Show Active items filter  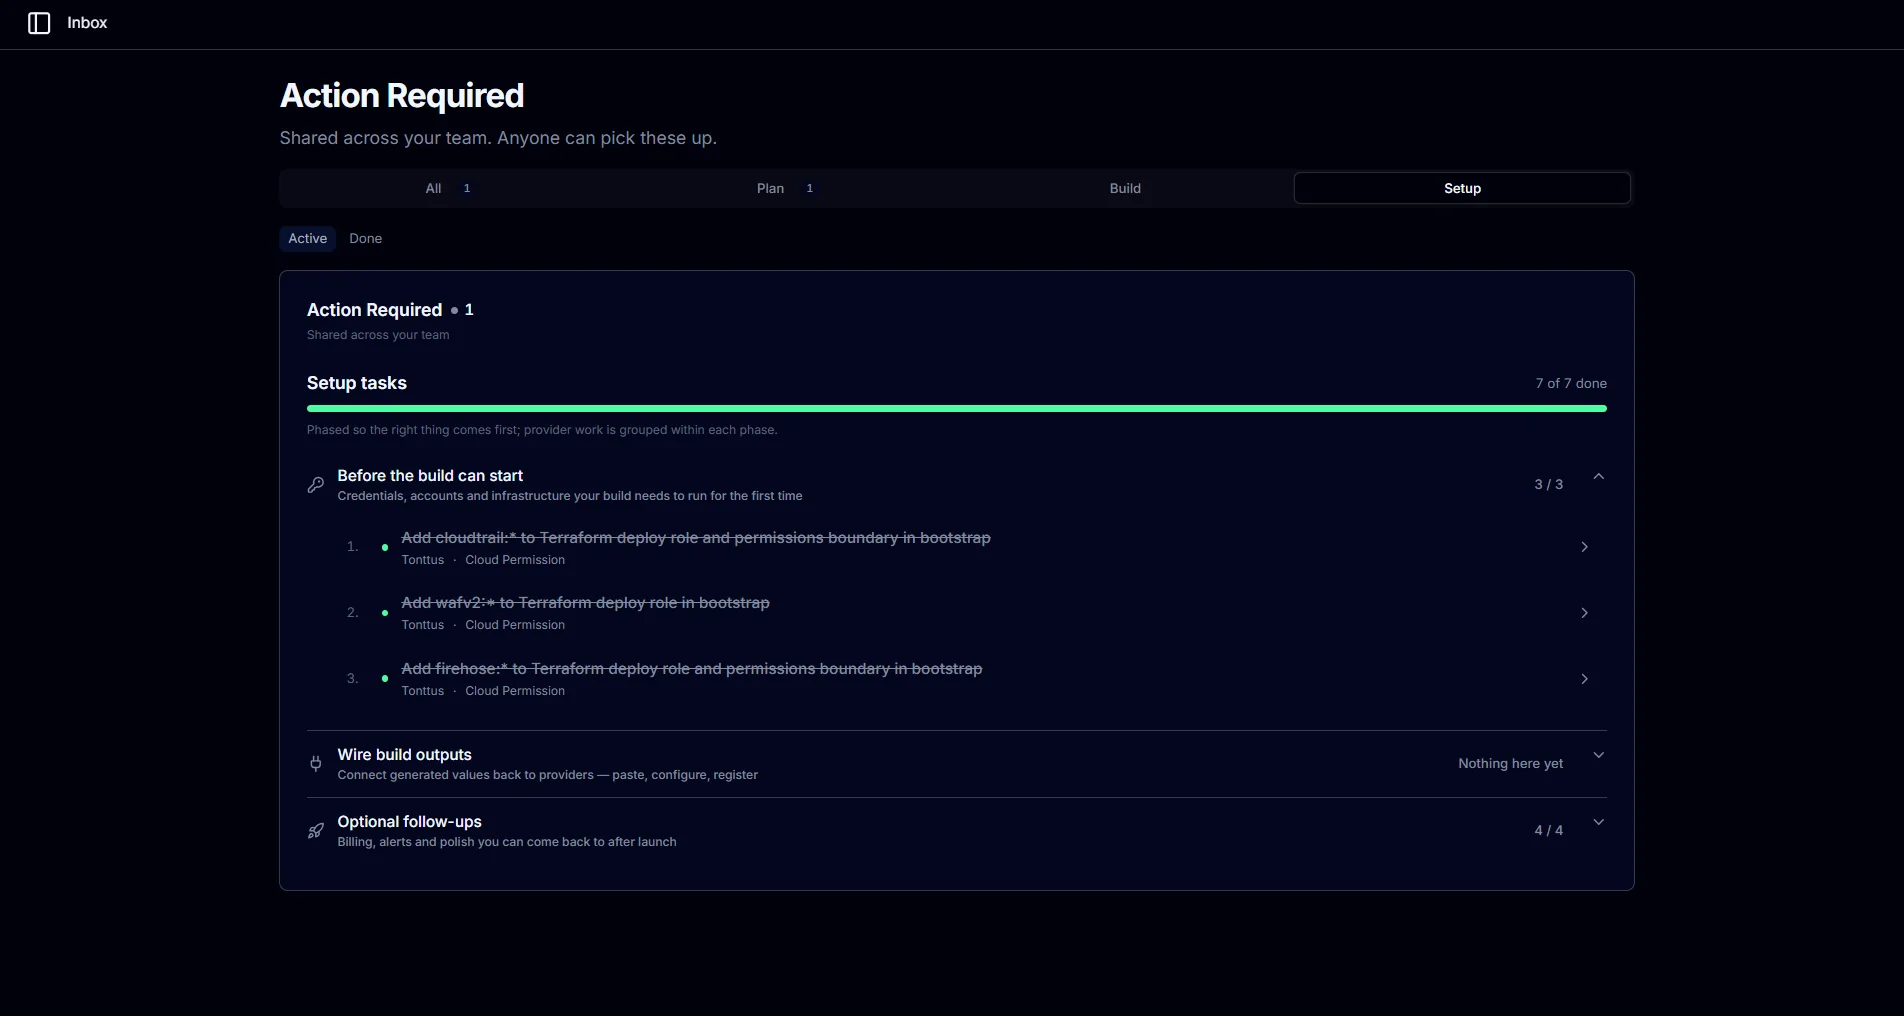point(308,238)
